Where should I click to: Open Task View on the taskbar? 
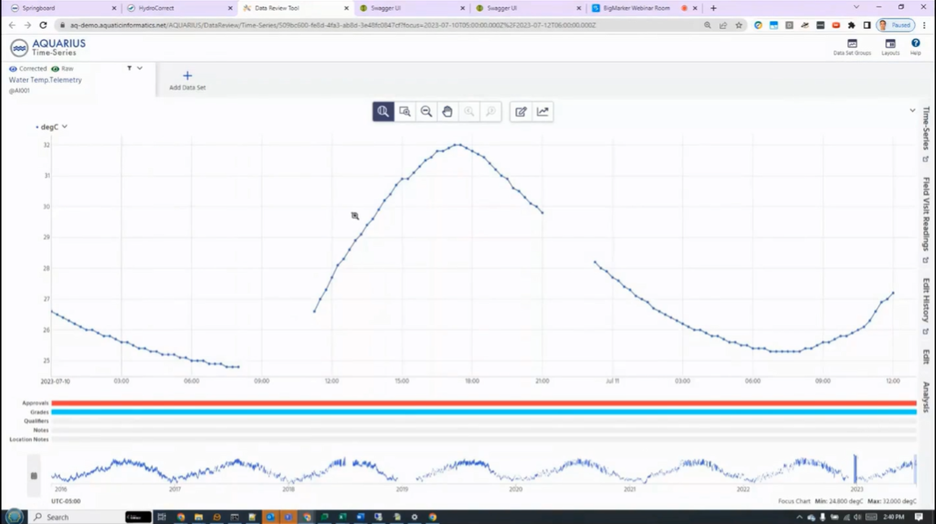pyautogui.click(x=162, y=517)
